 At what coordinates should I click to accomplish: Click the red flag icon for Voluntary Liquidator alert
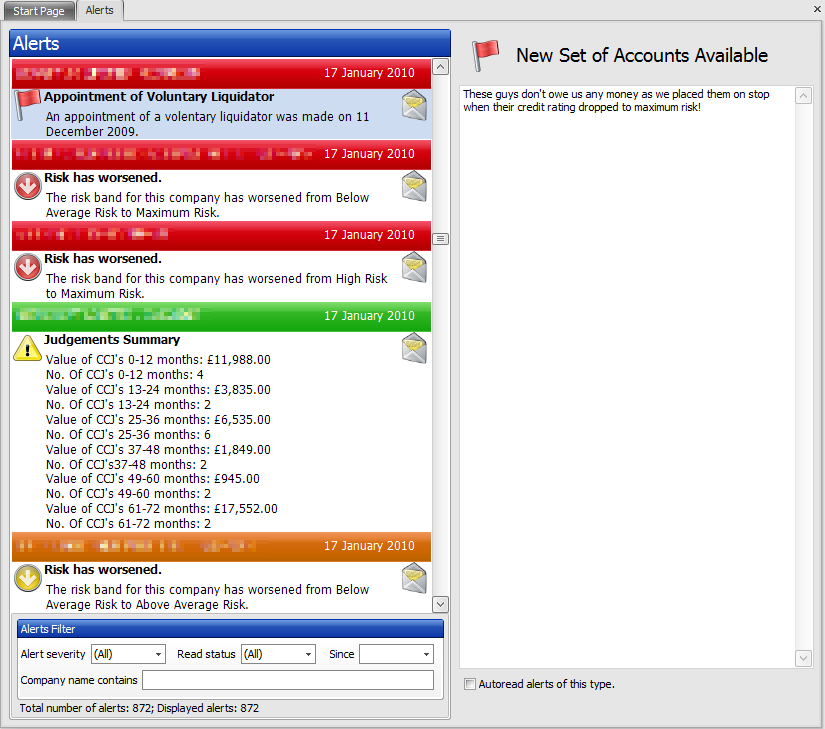click(x=28, y=102)
